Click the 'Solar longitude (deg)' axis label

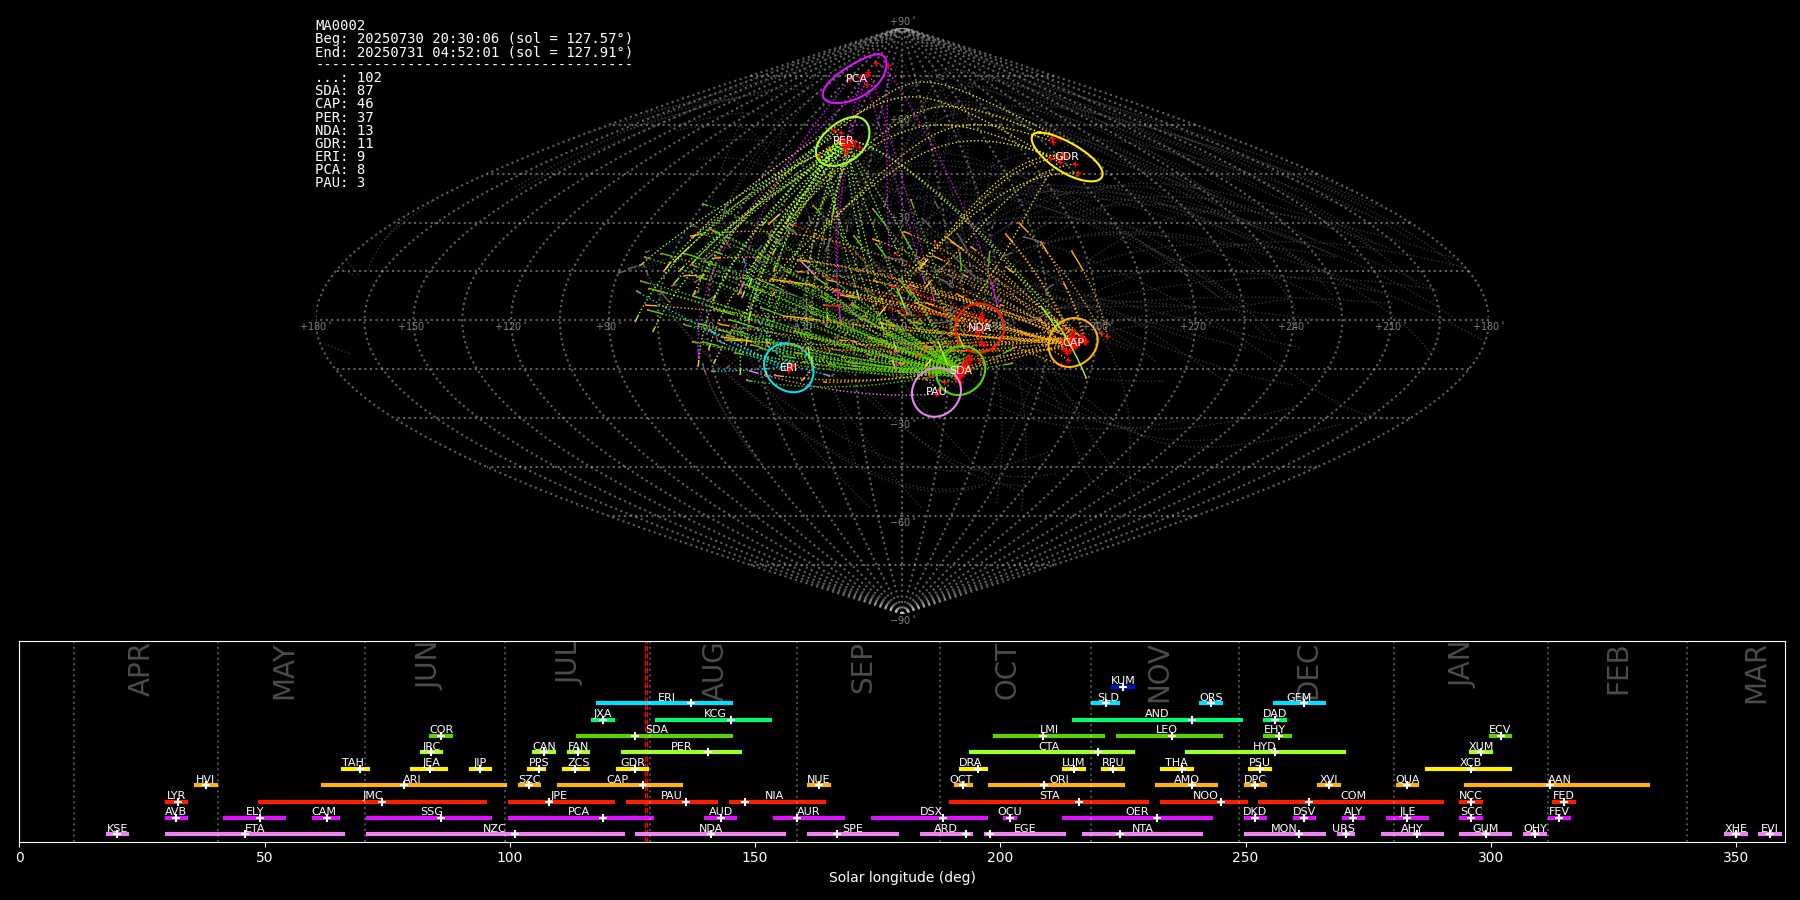tap(902, 878)
